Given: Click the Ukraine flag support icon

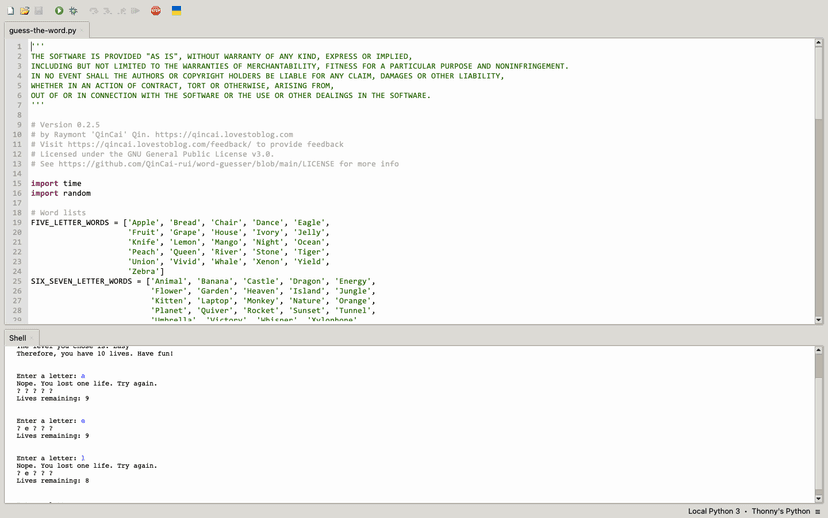Looking at the screenshot, I should click(x=177, y=10).
